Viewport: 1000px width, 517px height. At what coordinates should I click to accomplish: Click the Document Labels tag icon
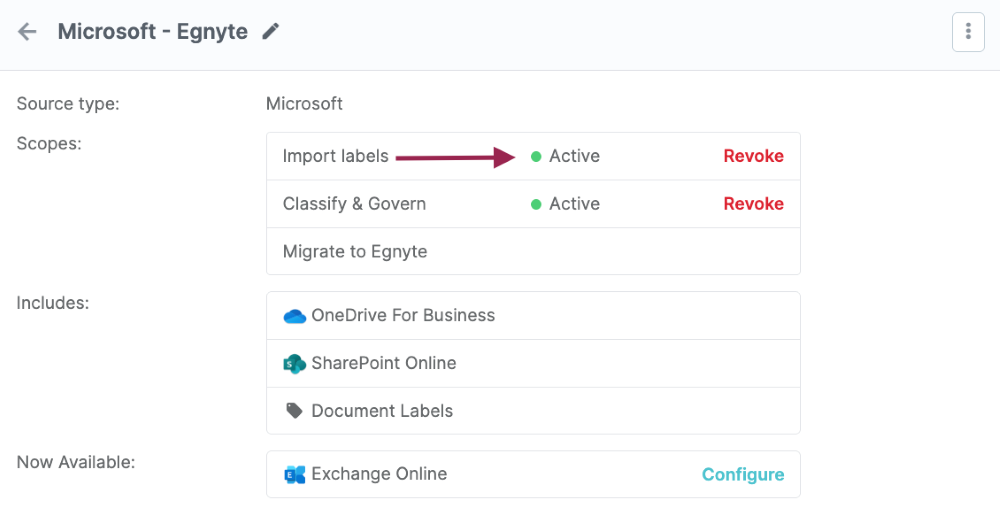tap(294, 411)
